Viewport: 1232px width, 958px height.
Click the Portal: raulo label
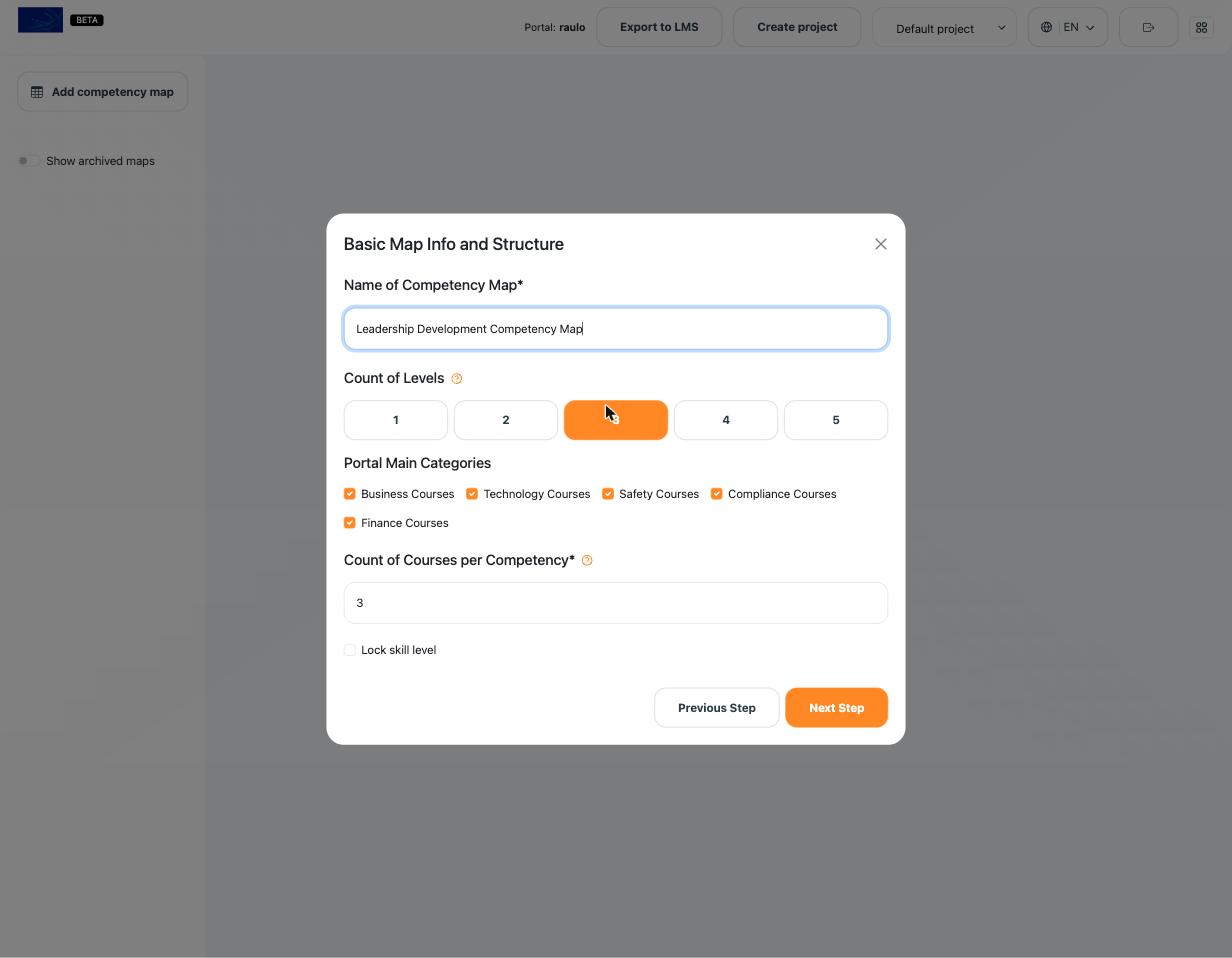point(555,27)
